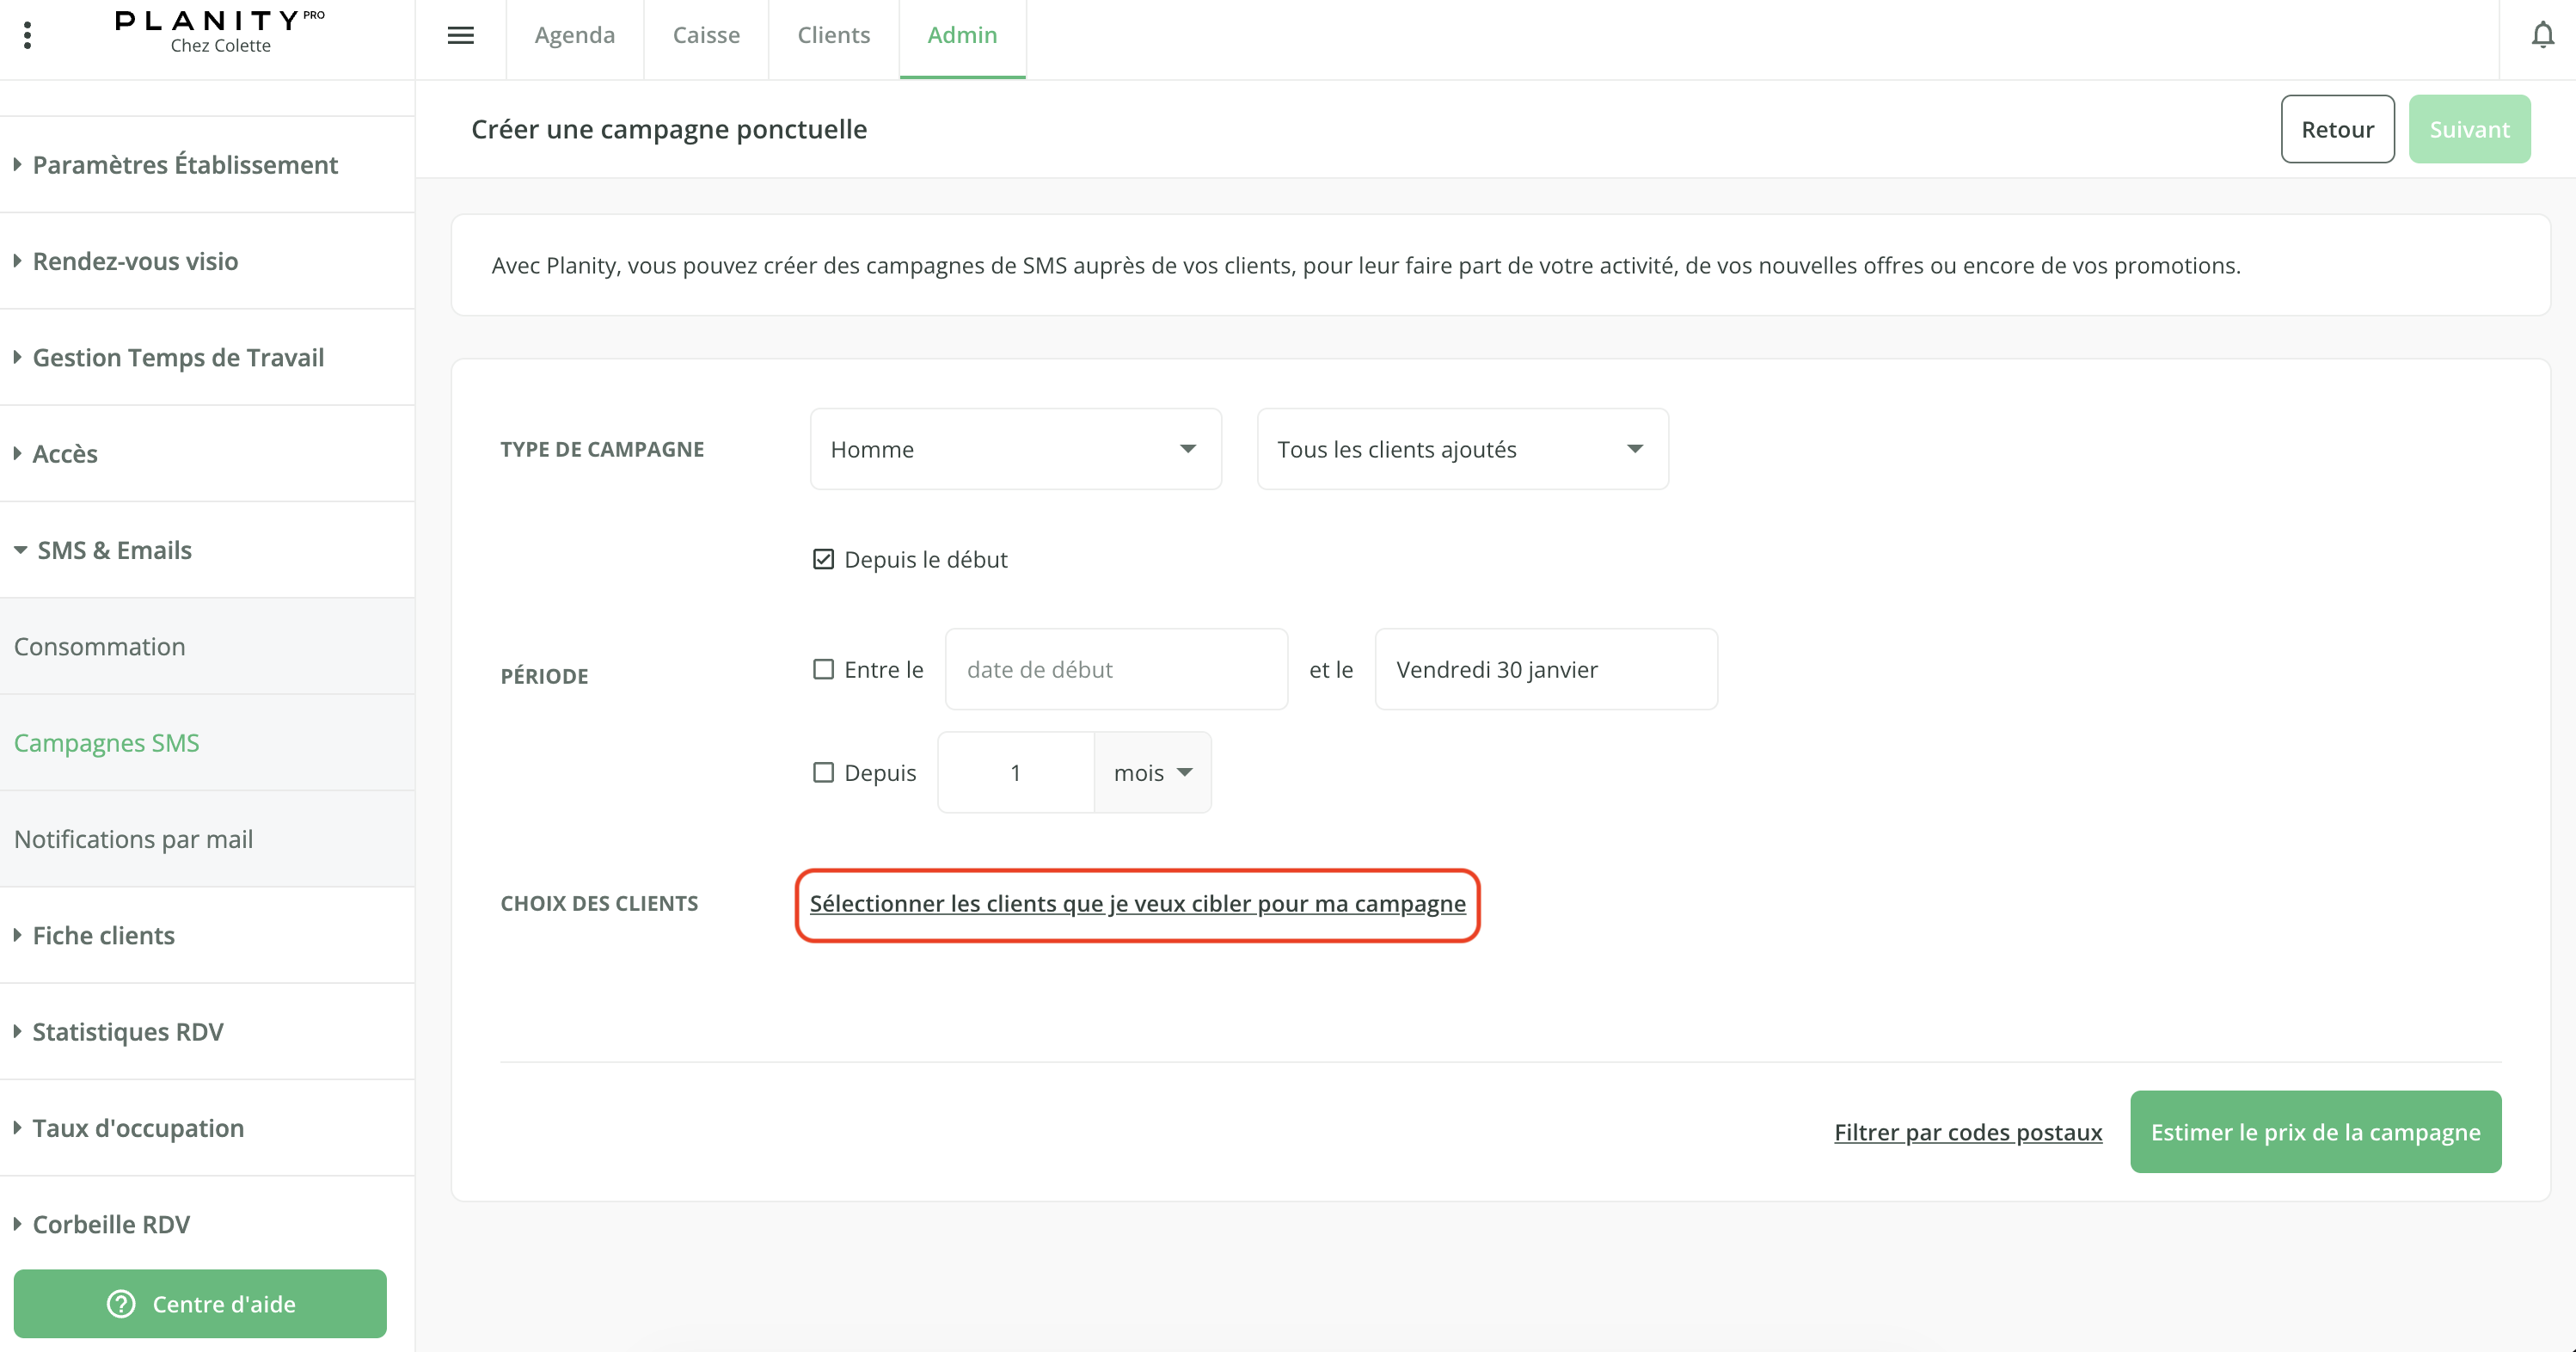The width and height of the screenshot is (2576, 1352).
Task: Open the notifications bell
Action: pos(2542,36)
